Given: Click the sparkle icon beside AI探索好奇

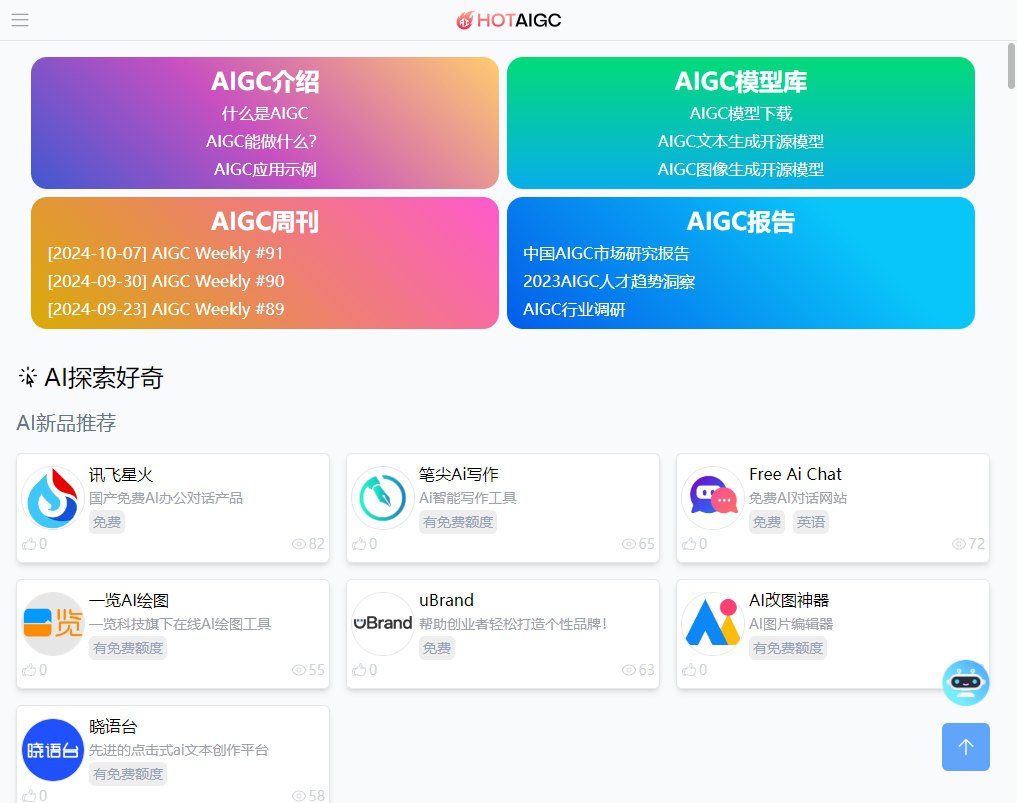Looking at the screenshot, I should coord(28,377).
